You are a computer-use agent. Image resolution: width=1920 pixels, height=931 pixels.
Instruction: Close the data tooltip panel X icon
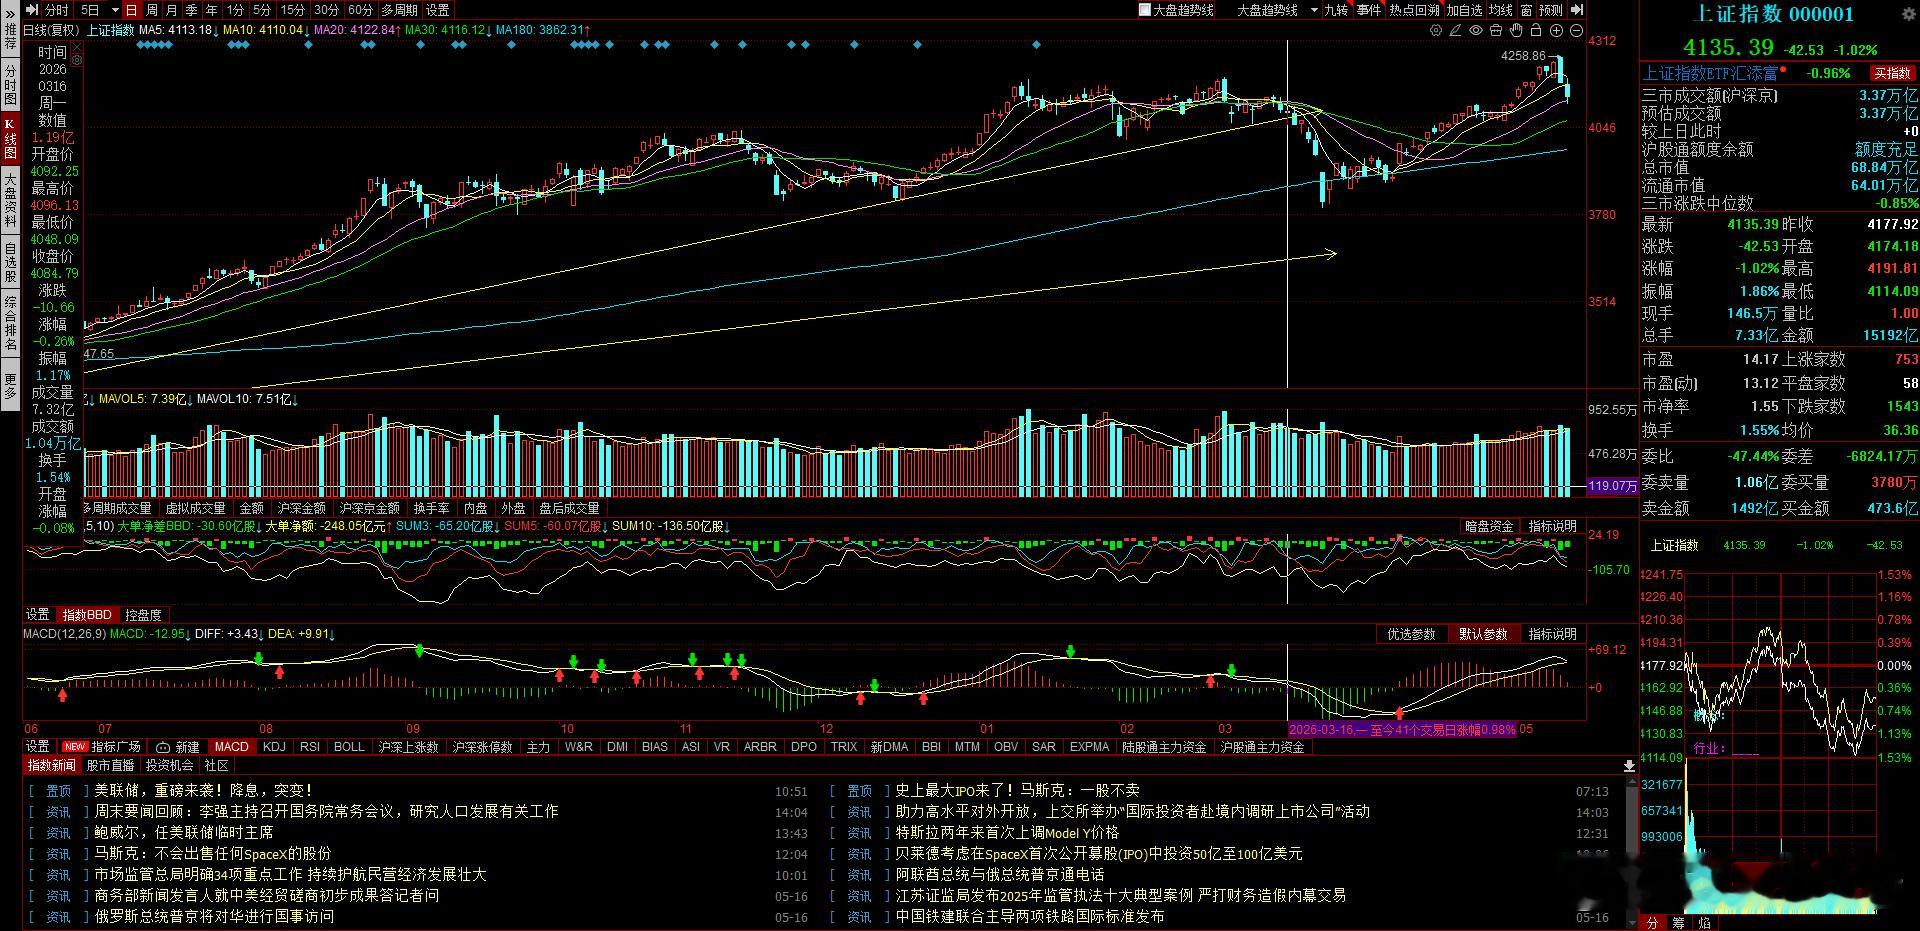click(x=77, y=47)
